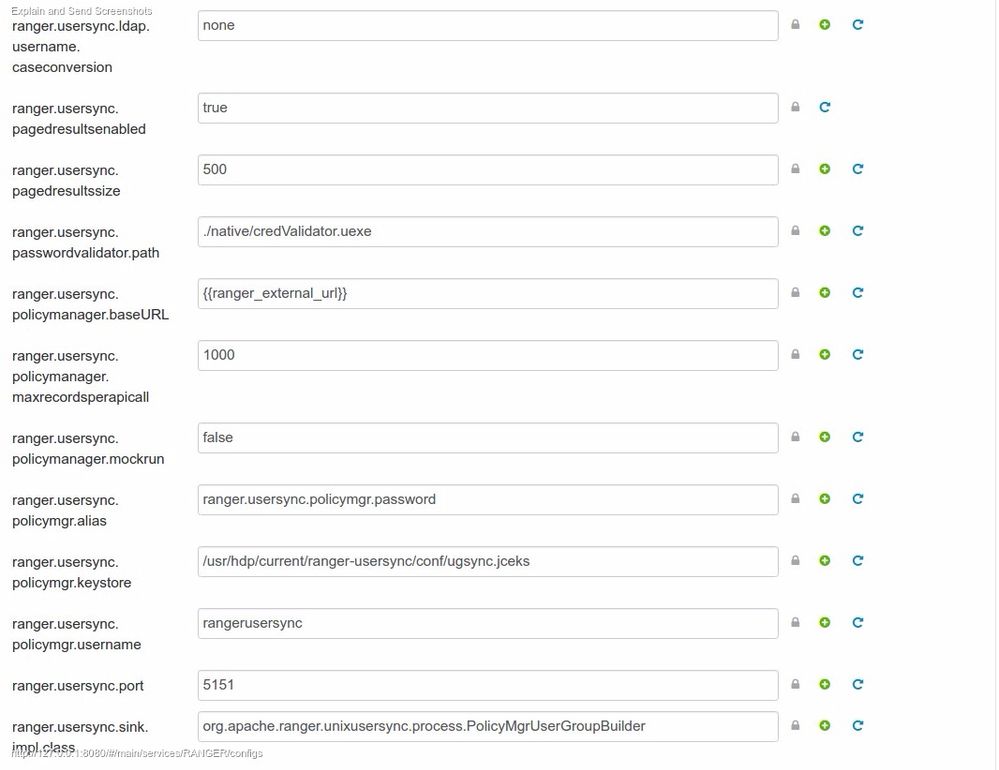
Task: Click refresh icon for ranger.usersync.pagedresultsenabled
Action: tap(825, 107)
